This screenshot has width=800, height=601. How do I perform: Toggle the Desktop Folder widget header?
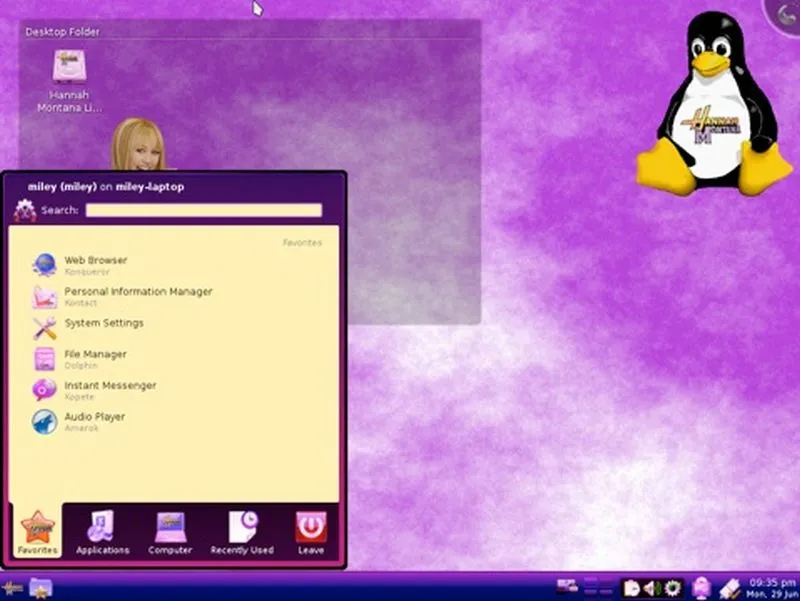[62, 31]
